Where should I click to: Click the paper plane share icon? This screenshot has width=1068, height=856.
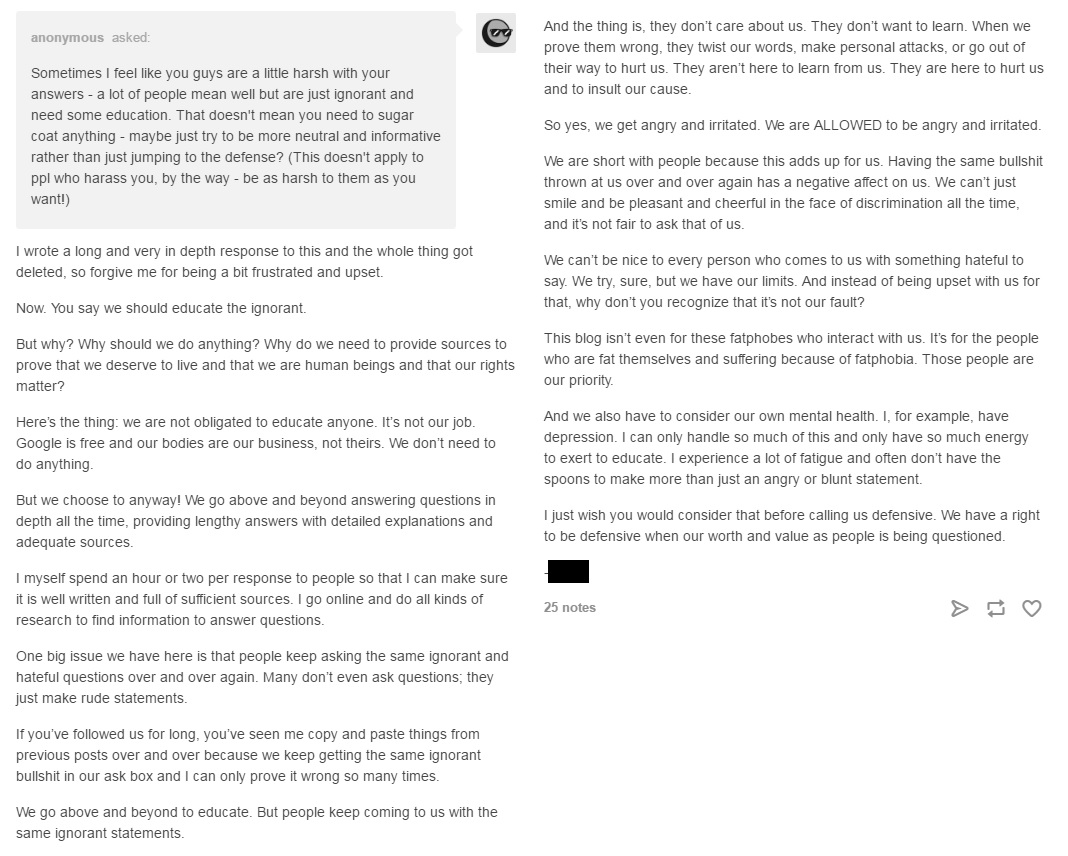coord(960,608)
